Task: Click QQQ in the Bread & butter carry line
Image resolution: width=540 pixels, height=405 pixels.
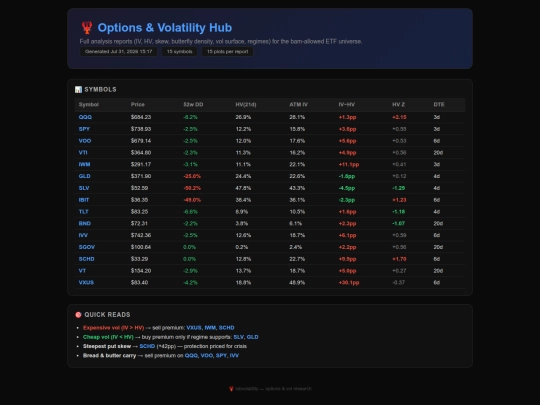Action: tap(191, 356)
